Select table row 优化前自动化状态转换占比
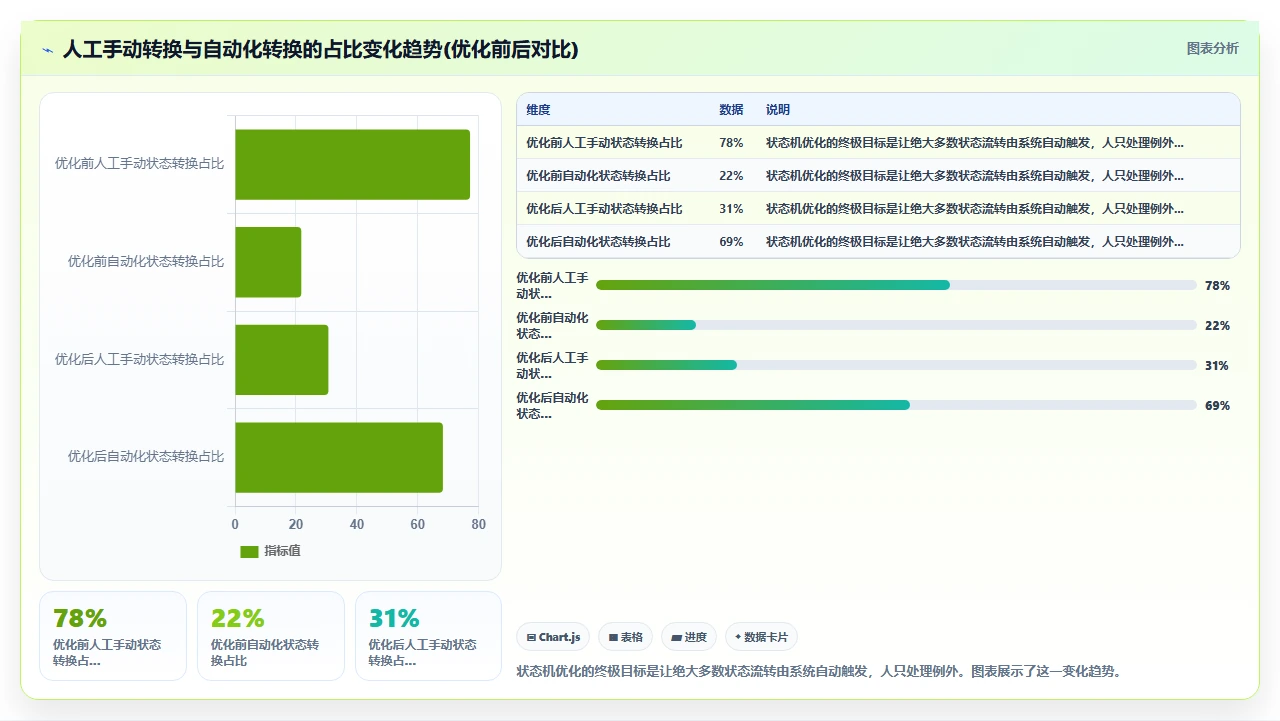Viewport: 1280px width, 721px height. coord(878,176)
